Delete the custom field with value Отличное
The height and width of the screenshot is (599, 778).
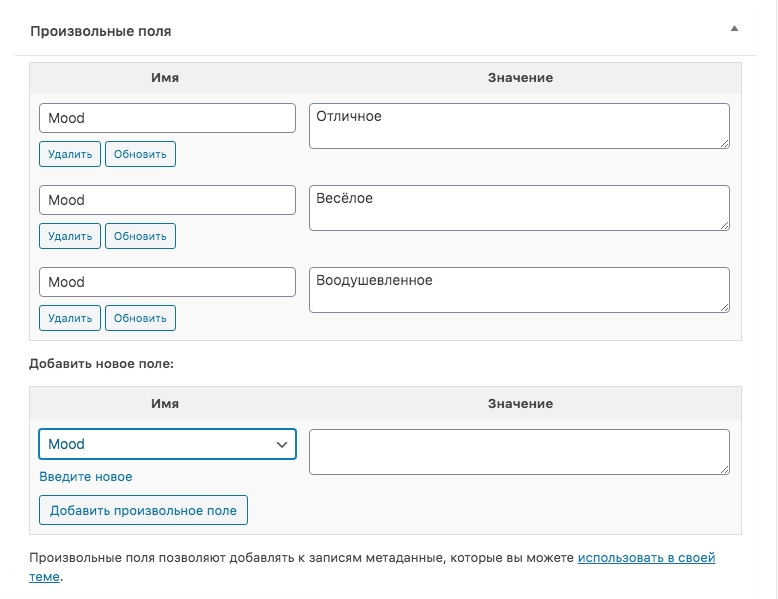70,154
